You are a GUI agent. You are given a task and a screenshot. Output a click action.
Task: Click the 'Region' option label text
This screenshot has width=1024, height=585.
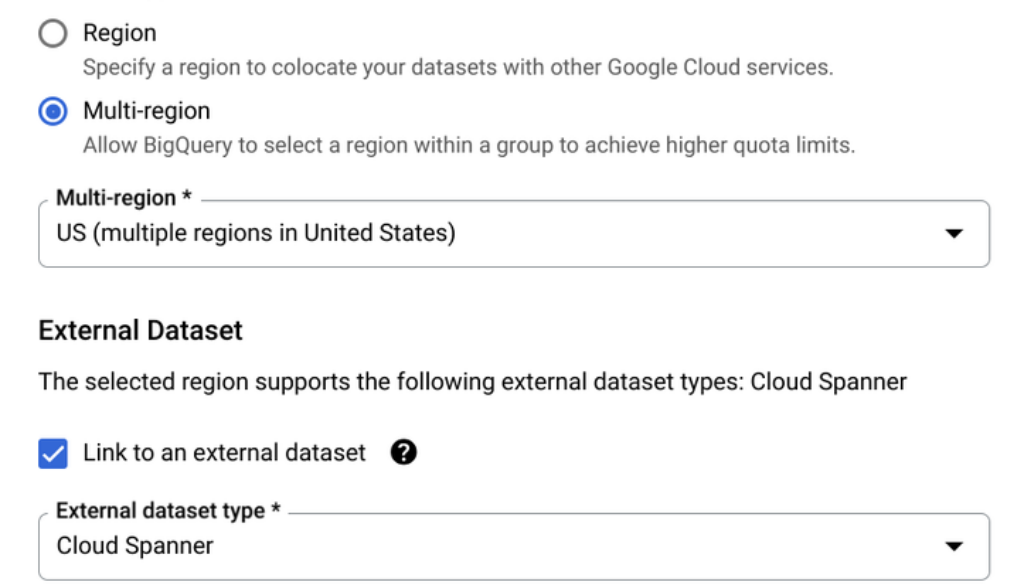119,33
